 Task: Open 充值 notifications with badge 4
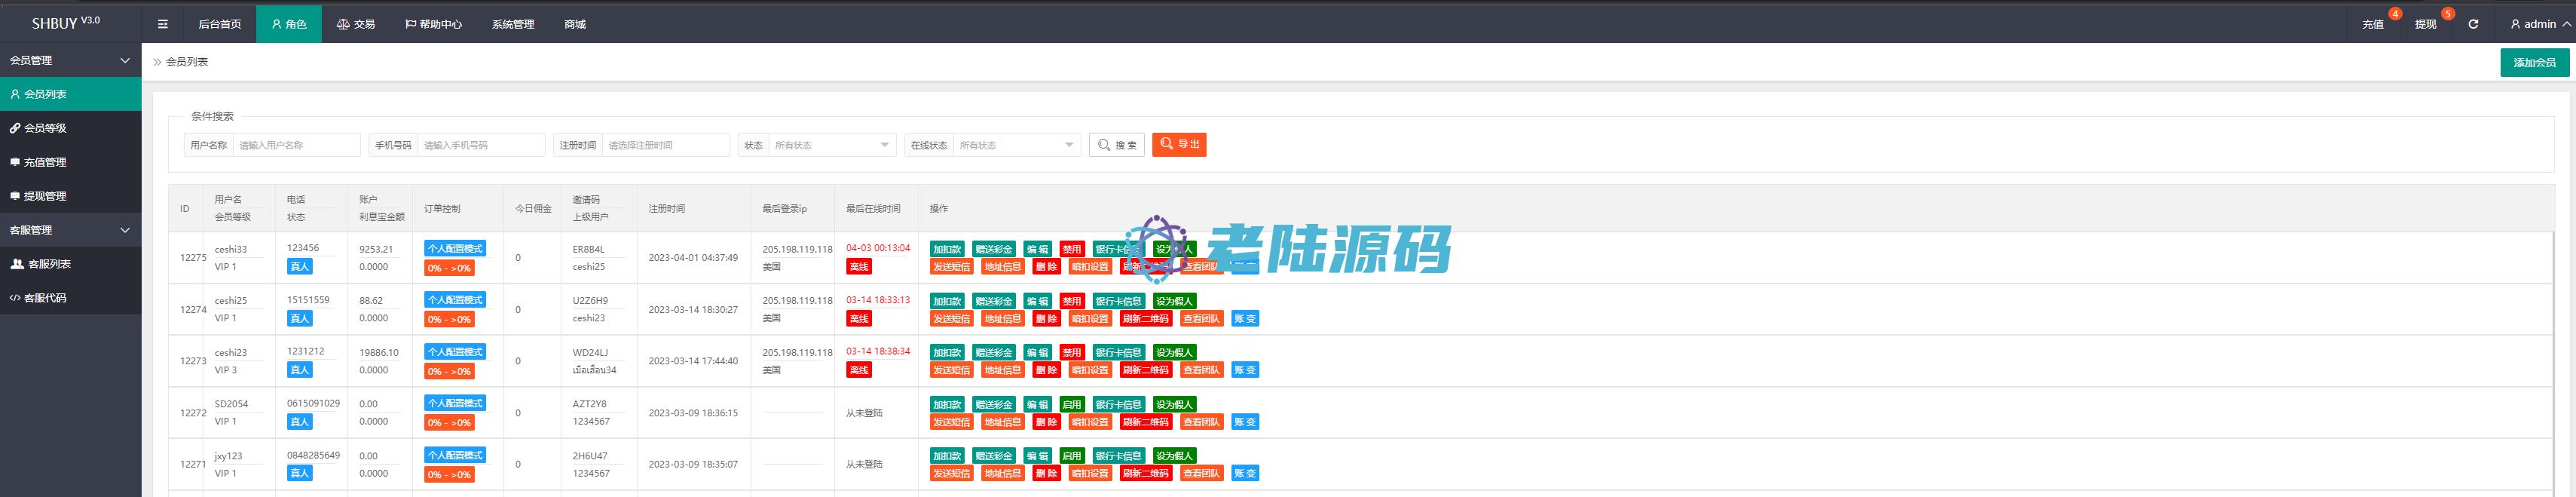pos(2372,24)
